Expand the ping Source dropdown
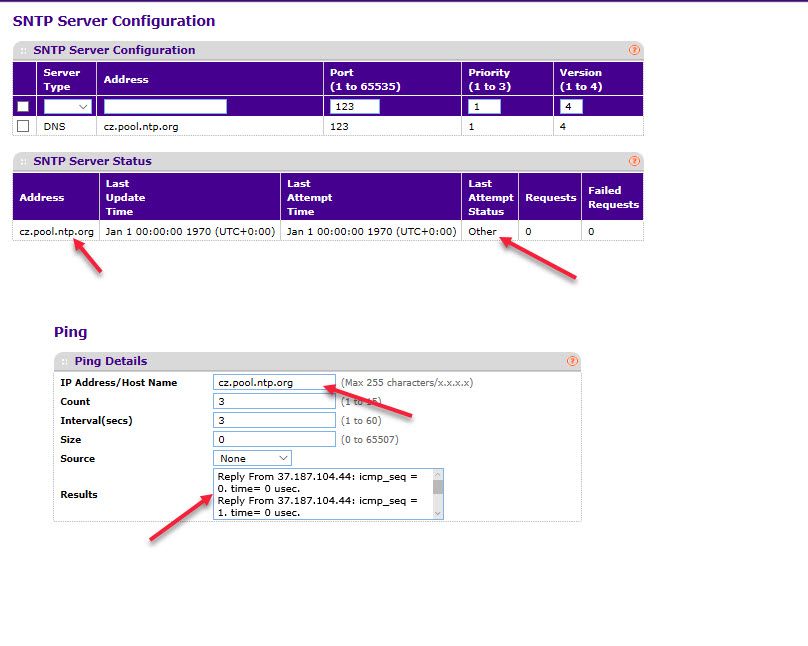This screenshot has height=646, width=808. tap(255, 458)
